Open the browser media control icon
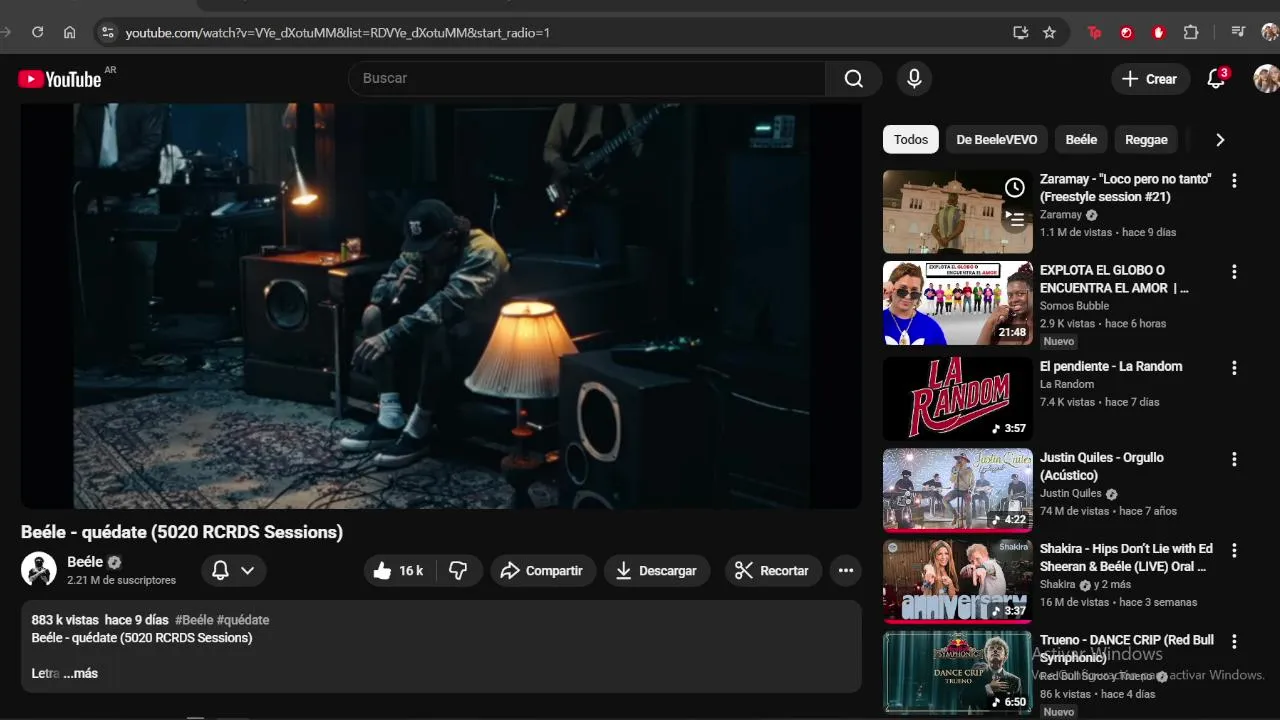The image size is (1280, 720). pos(1239,32)
